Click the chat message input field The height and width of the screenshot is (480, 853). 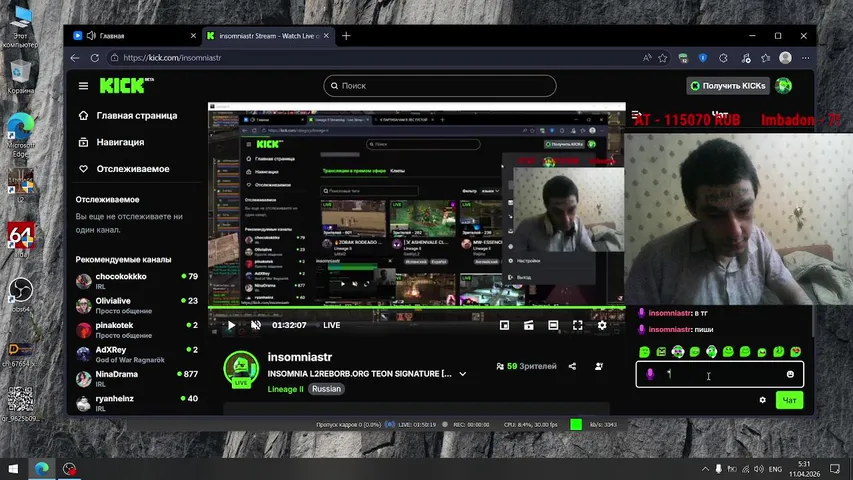click(x=719, y=374)
